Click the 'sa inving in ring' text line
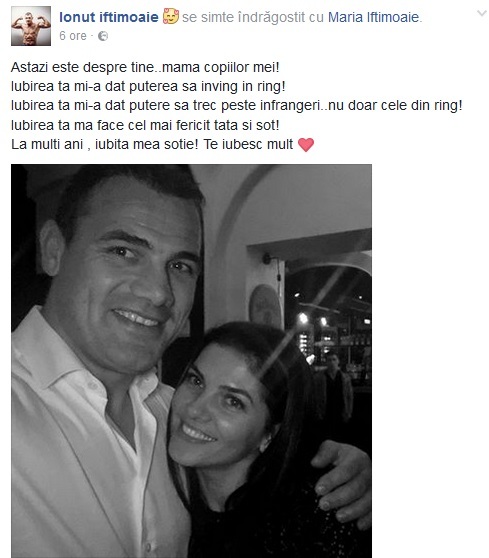489x558 pixels. pos(148,86)
